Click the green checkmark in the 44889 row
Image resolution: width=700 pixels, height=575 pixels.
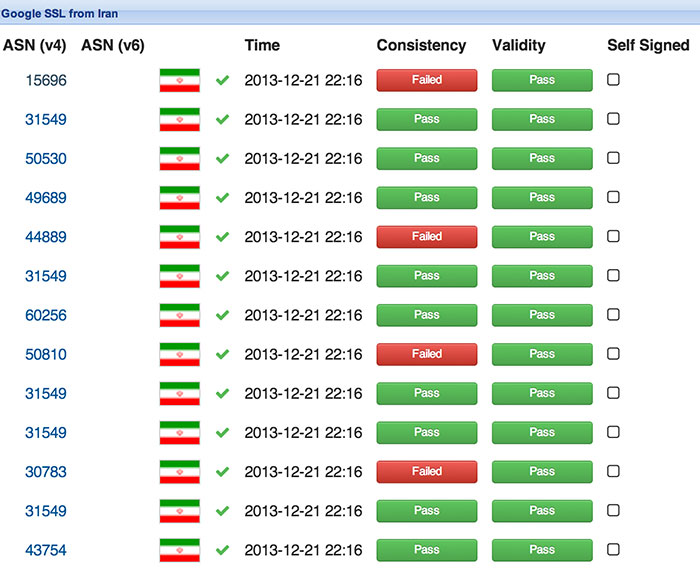tap(222, 237)
